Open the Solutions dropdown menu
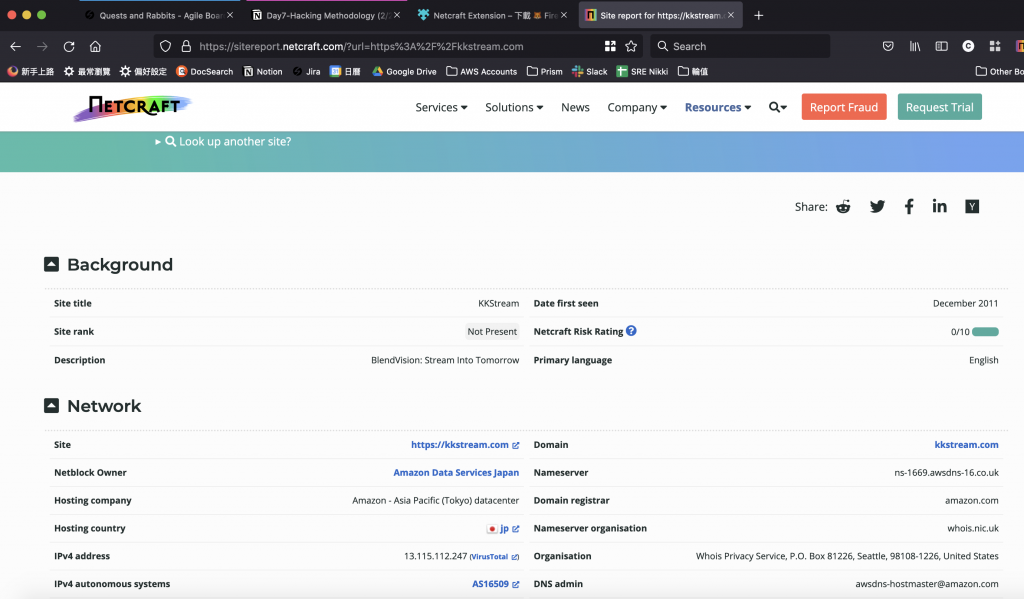The height and width of the screenshot is (599, 1024). 514,107
